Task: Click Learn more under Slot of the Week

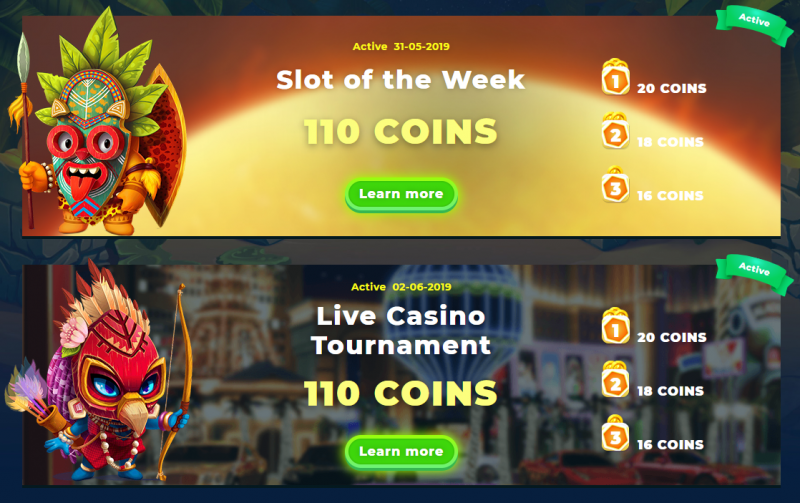Action: point(401,194)
